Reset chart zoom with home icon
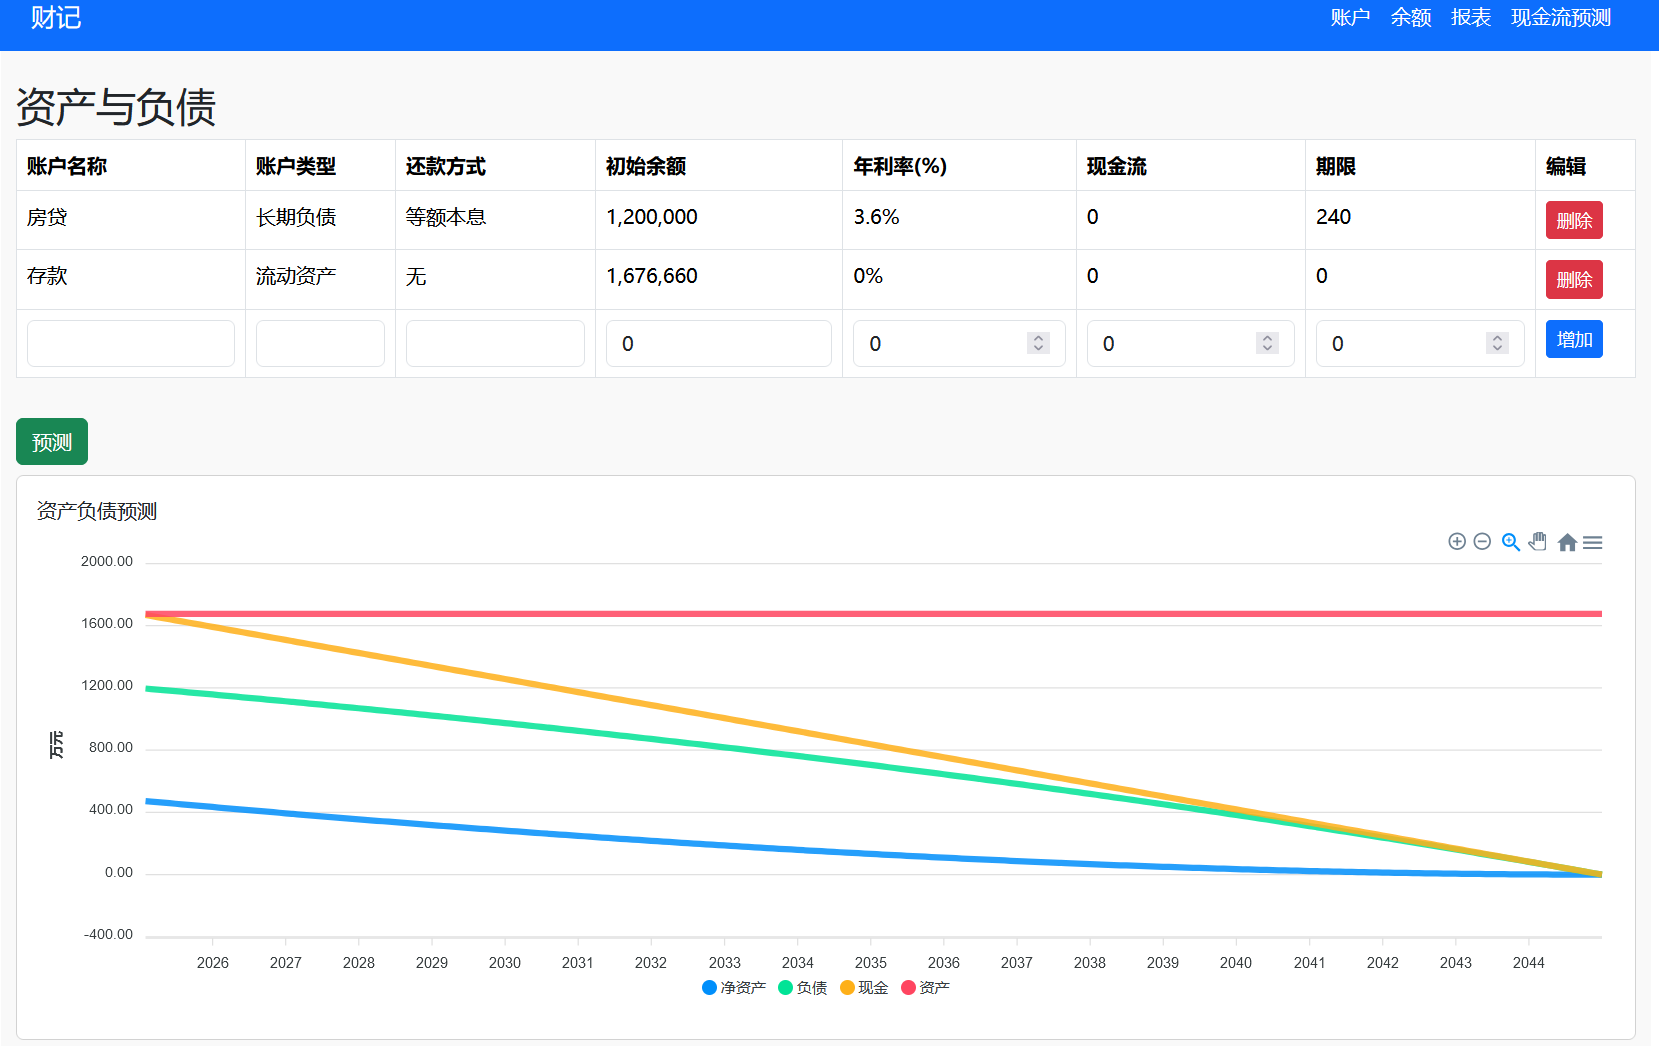Image resolution: width=1659 pixels, height=1046 pixels. tap(1567, 542)
